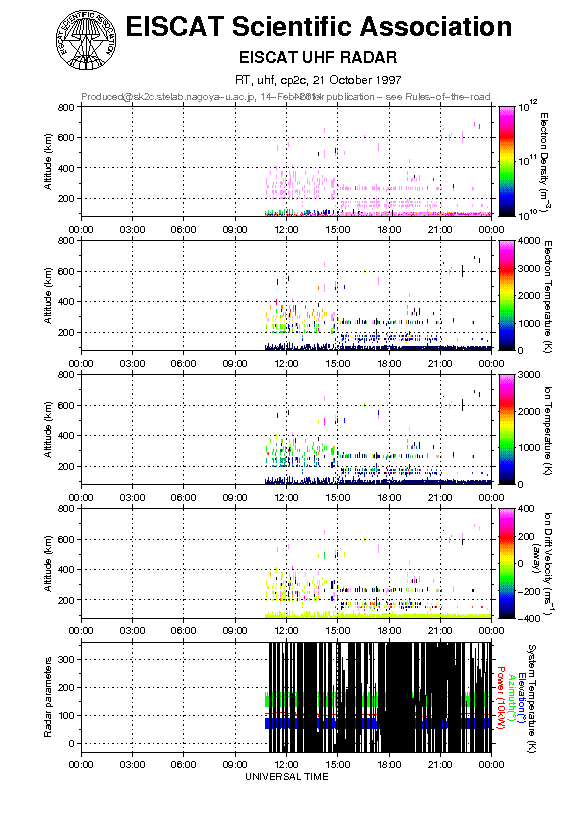Click the Ion Drift Velocity color bar

(507, 563)
